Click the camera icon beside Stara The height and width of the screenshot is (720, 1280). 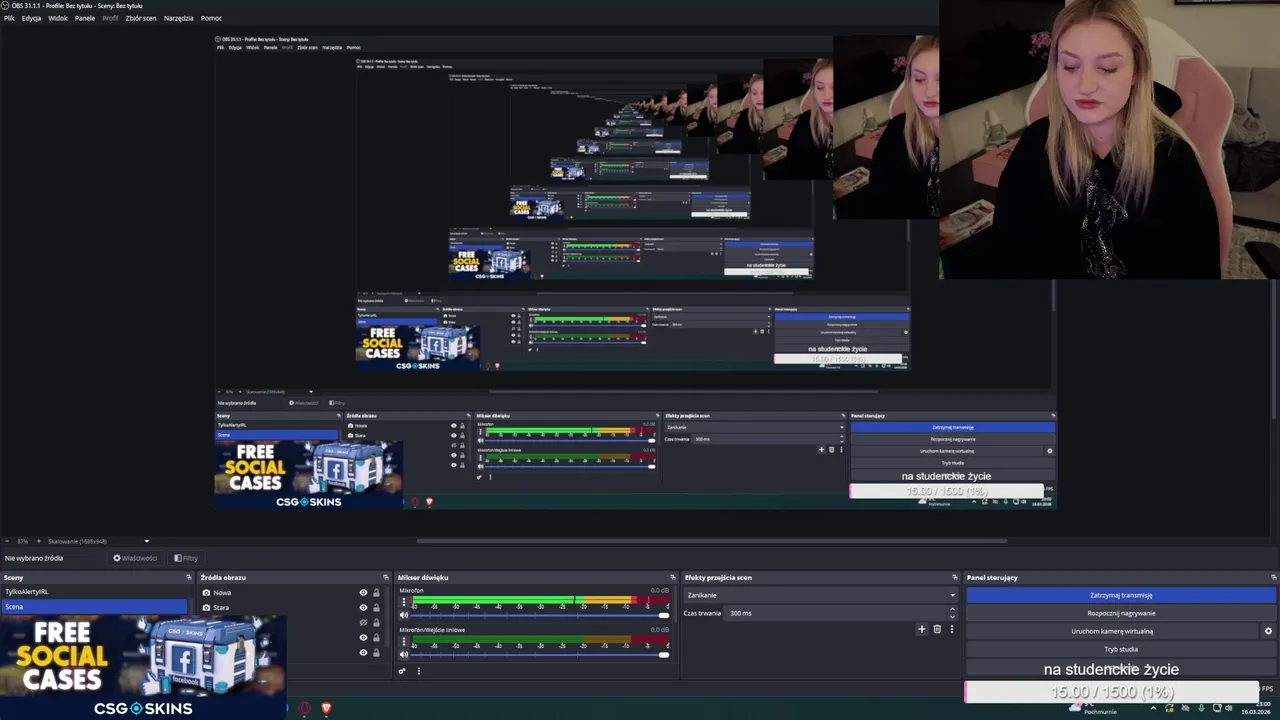click(x=207, y=607)
